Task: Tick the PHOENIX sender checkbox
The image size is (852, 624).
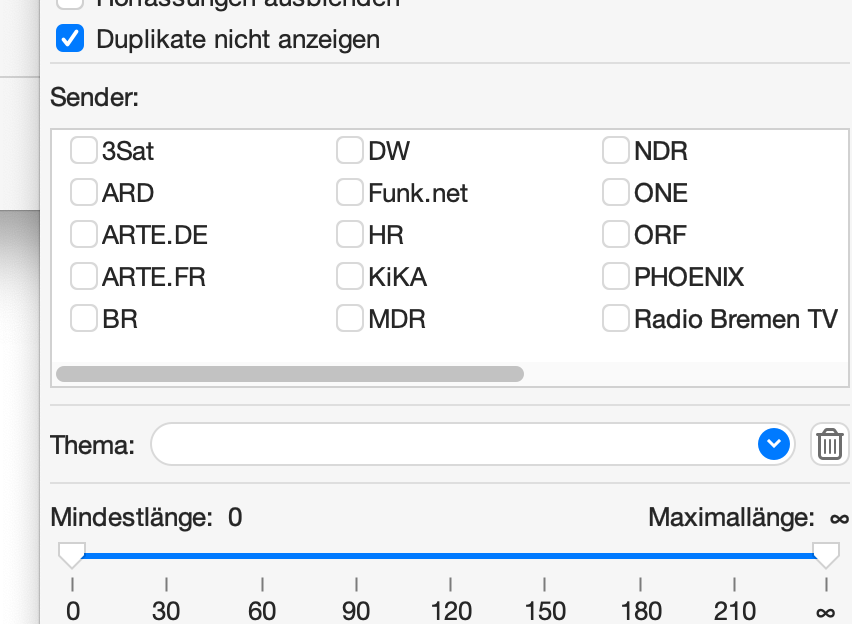Action: coord(616,276)
